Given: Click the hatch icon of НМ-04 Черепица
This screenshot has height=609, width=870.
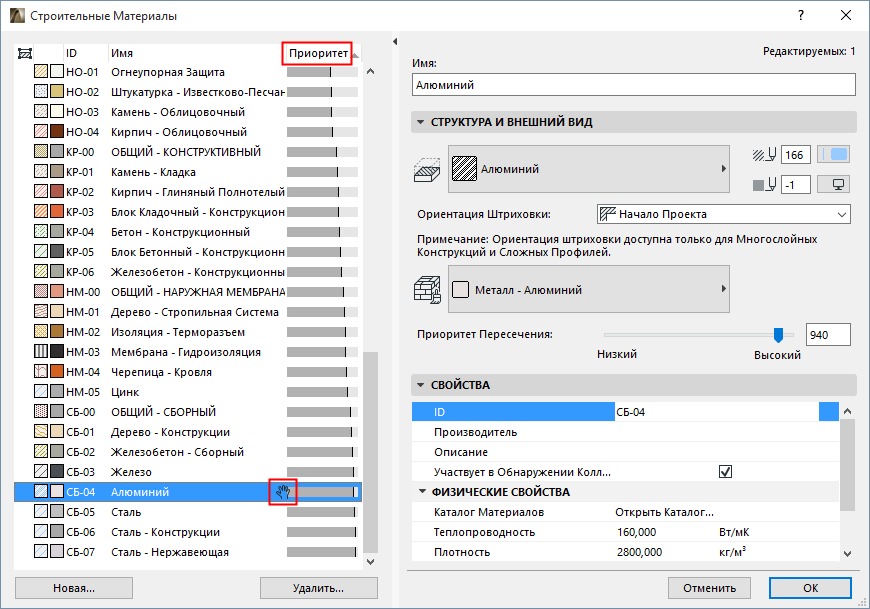Looking at the screenshot, I should pyautogui.click(x=41, y=371).
